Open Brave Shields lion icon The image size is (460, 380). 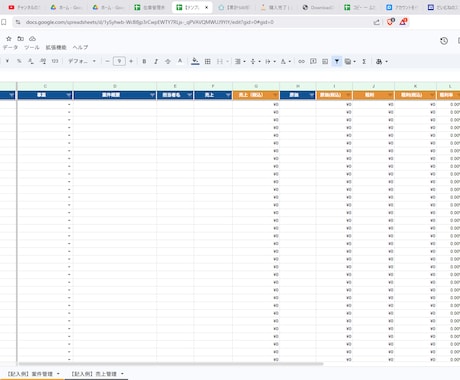click(x=390, y=22)
